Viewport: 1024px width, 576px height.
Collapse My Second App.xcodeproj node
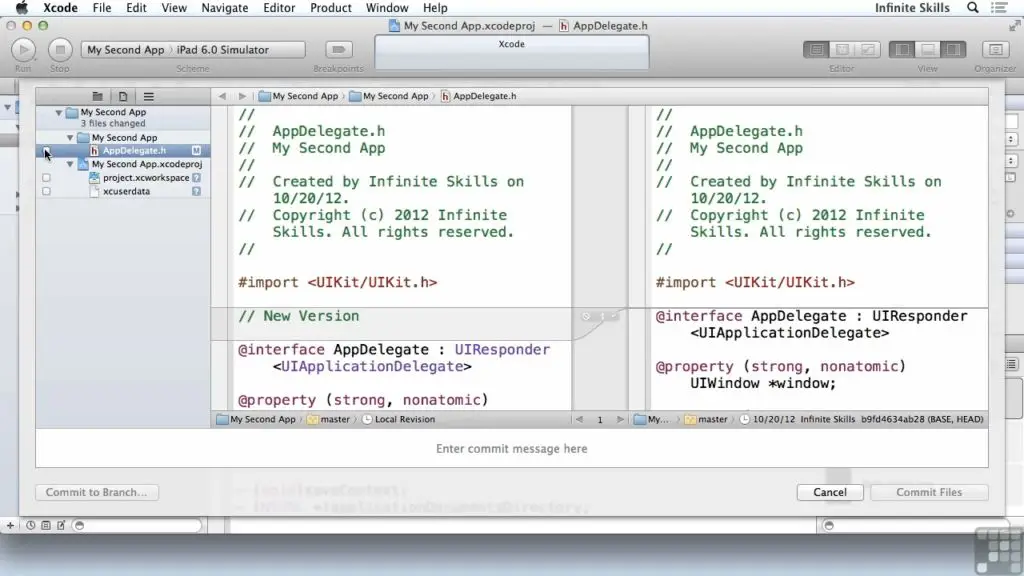tap(70, 164)
